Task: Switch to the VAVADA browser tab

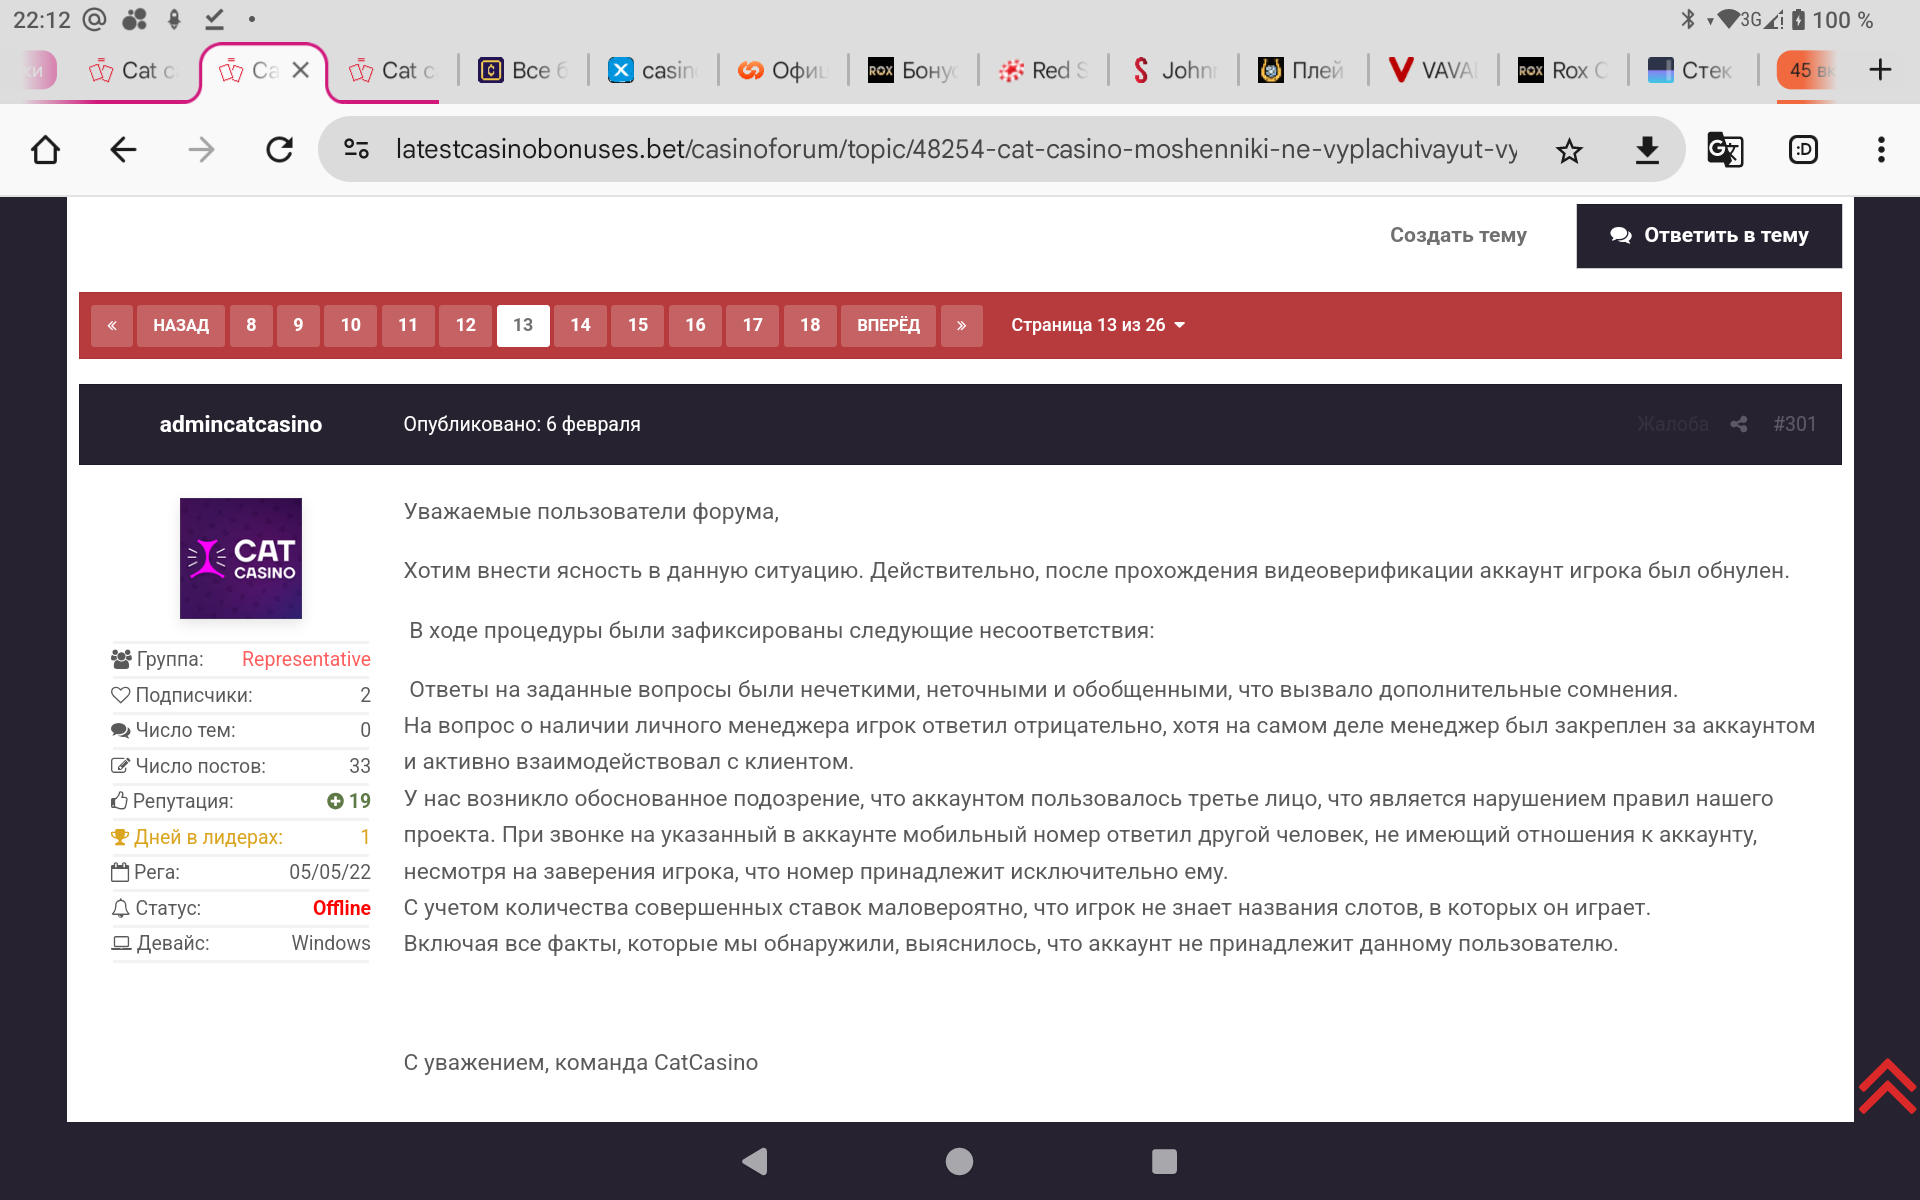Action: pyautogui.click(x=1433, y=70)
